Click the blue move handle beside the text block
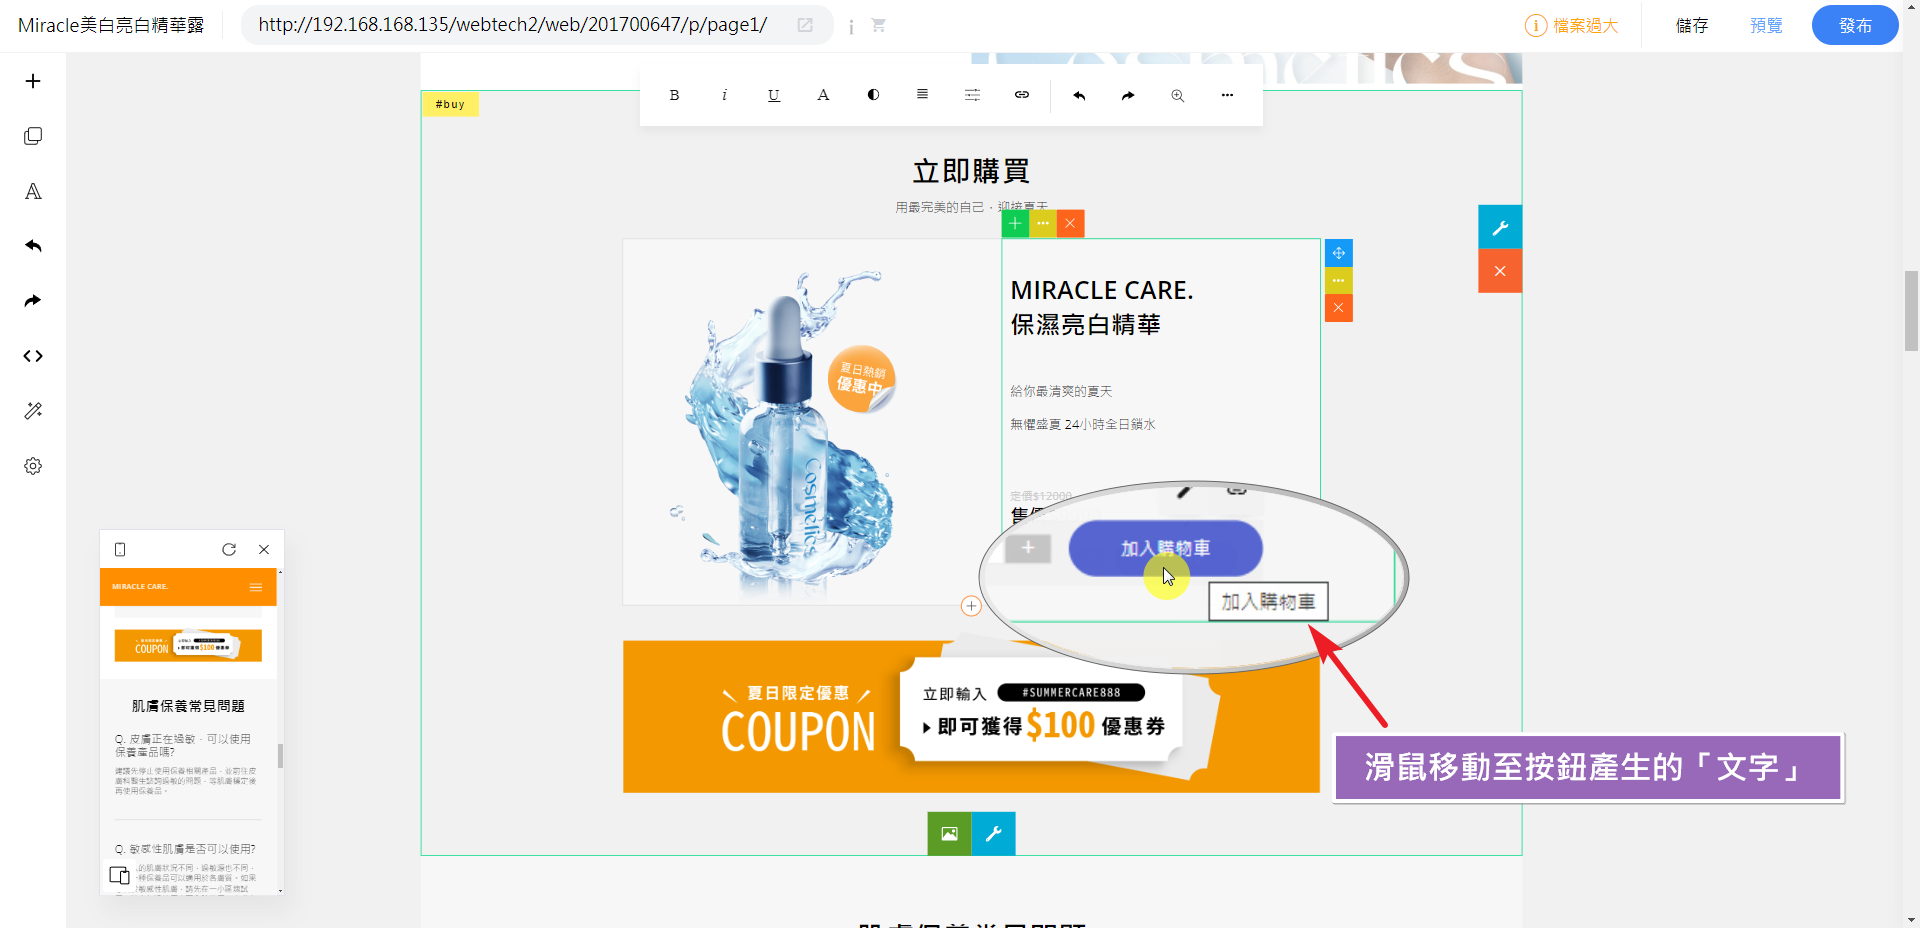The width and height of the screenshot is (1920, 928). (1338, 253)
